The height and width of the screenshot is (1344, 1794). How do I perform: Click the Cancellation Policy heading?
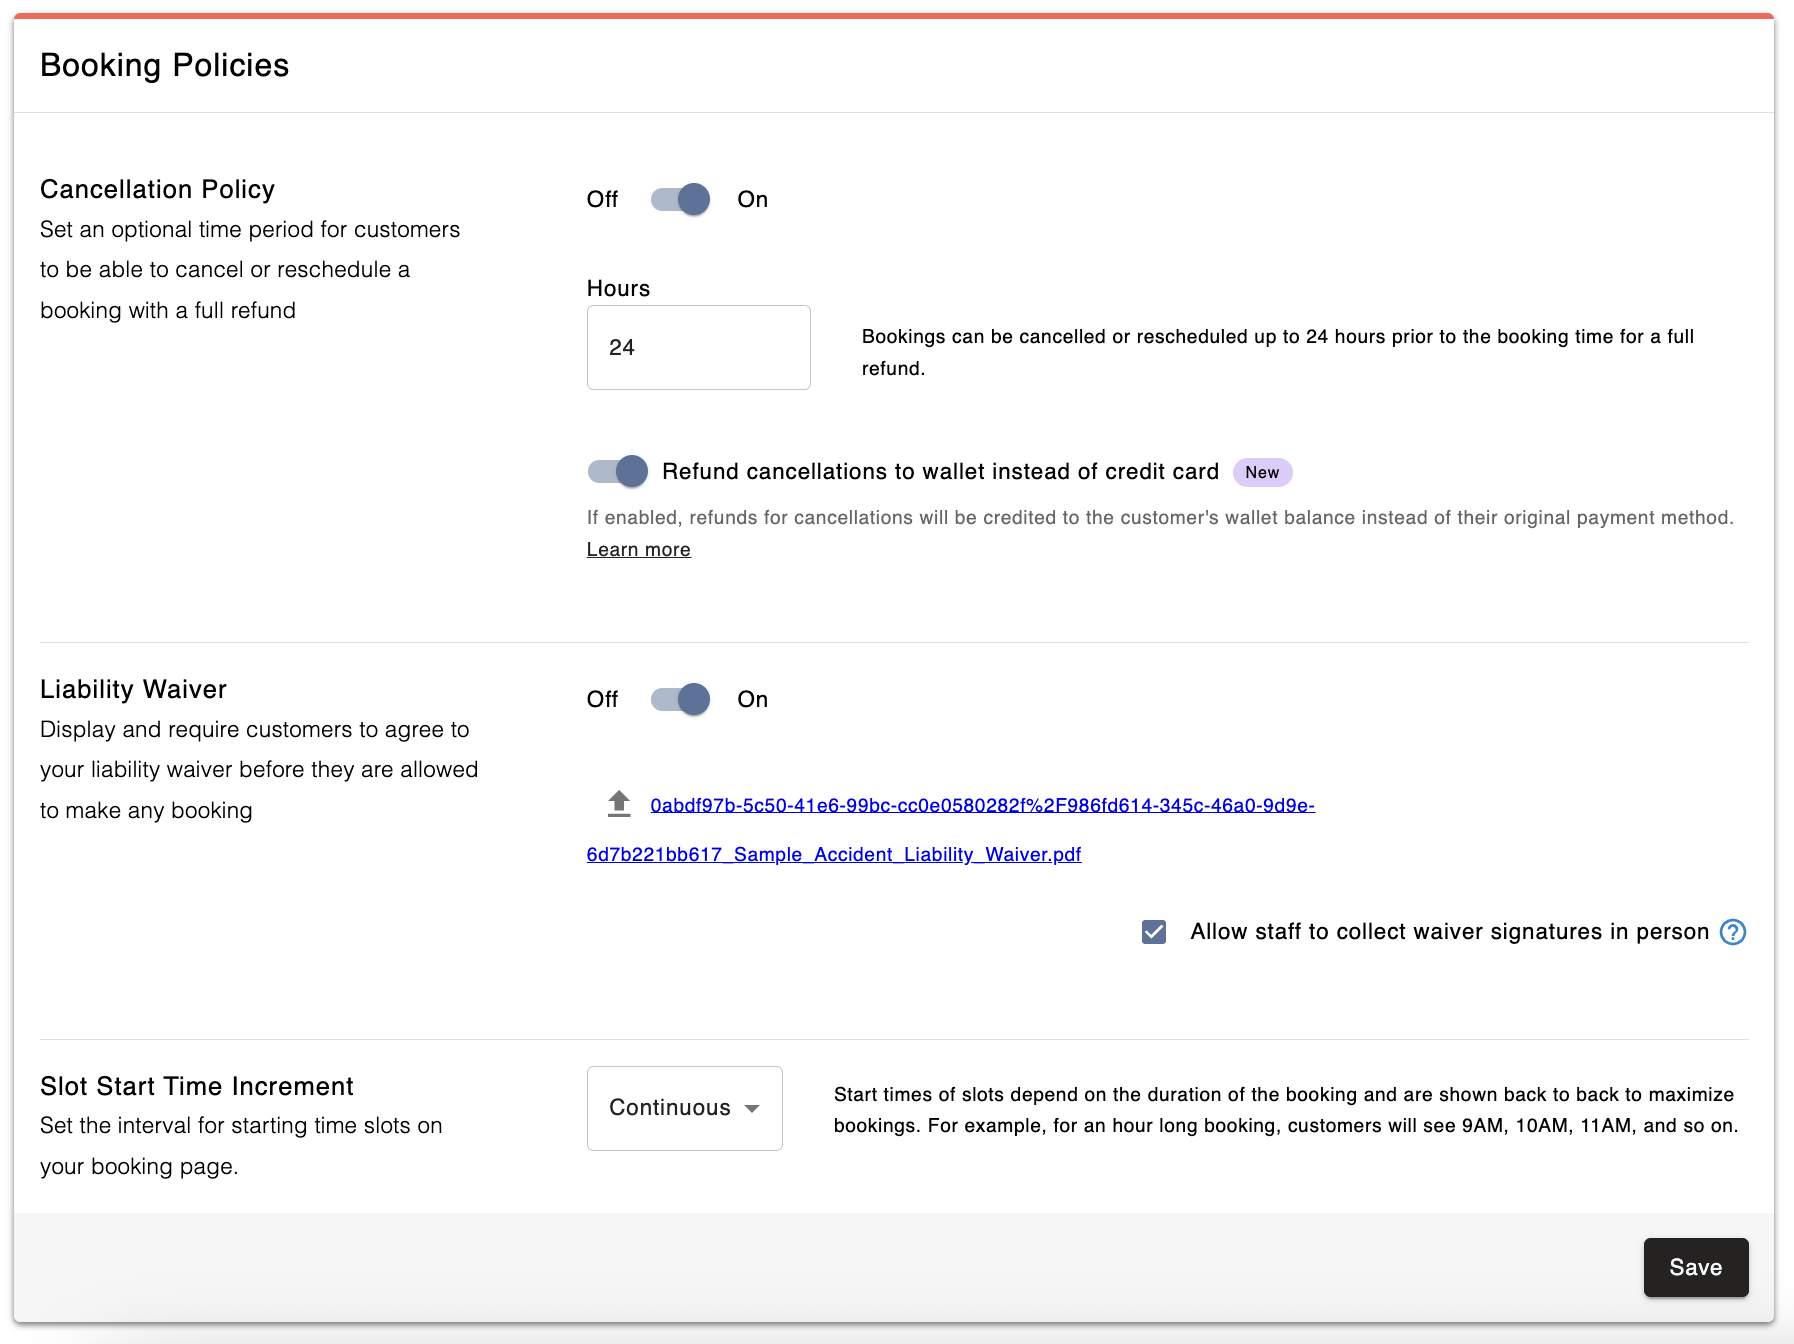[157, 189]
